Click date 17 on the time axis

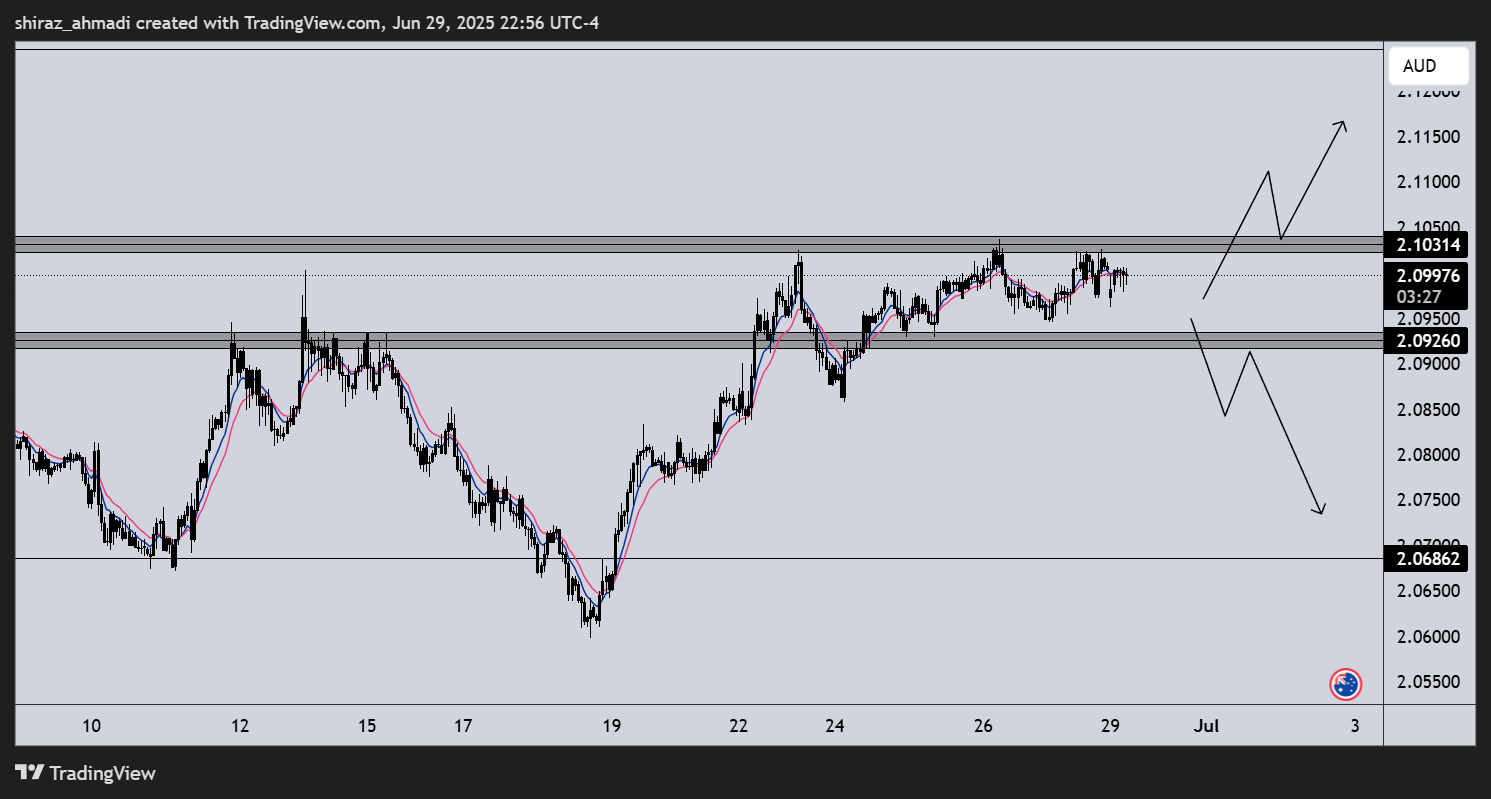coord(465,725)
